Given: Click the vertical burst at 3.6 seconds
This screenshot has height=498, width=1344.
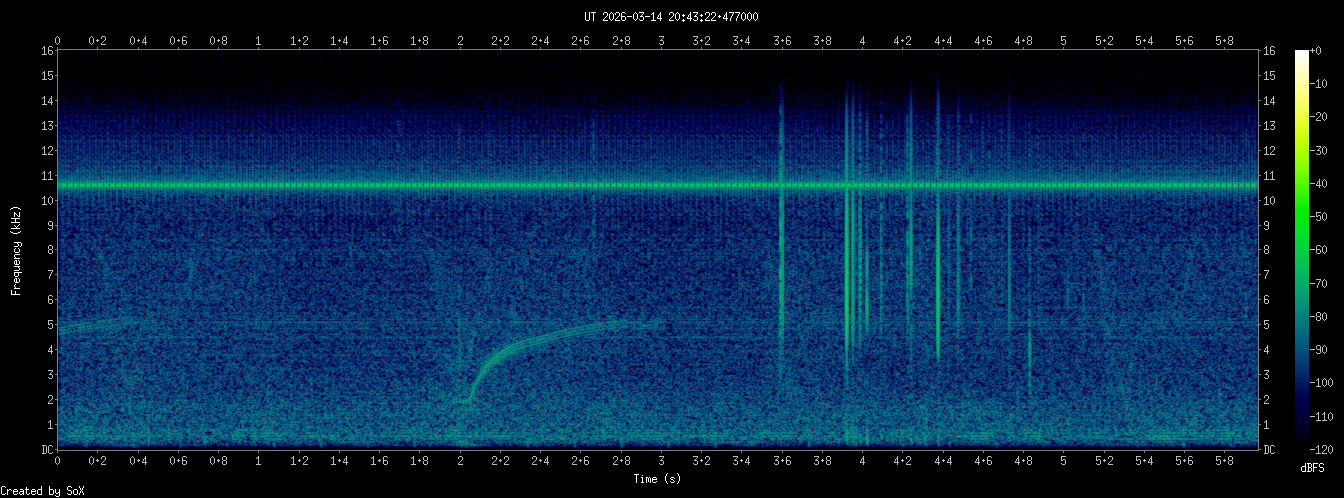Looking at the screenshot, I should [781, 250].
